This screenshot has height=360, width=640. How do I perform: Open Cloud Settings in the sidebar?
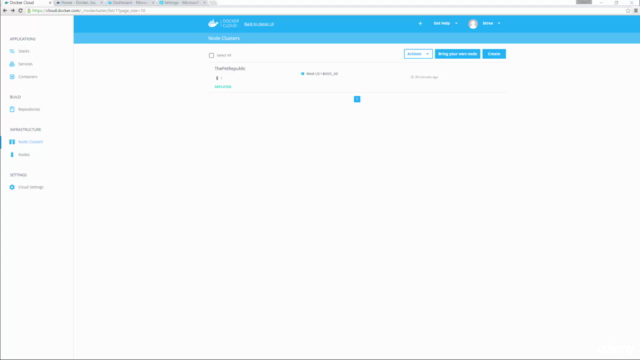tap(31, 187)
